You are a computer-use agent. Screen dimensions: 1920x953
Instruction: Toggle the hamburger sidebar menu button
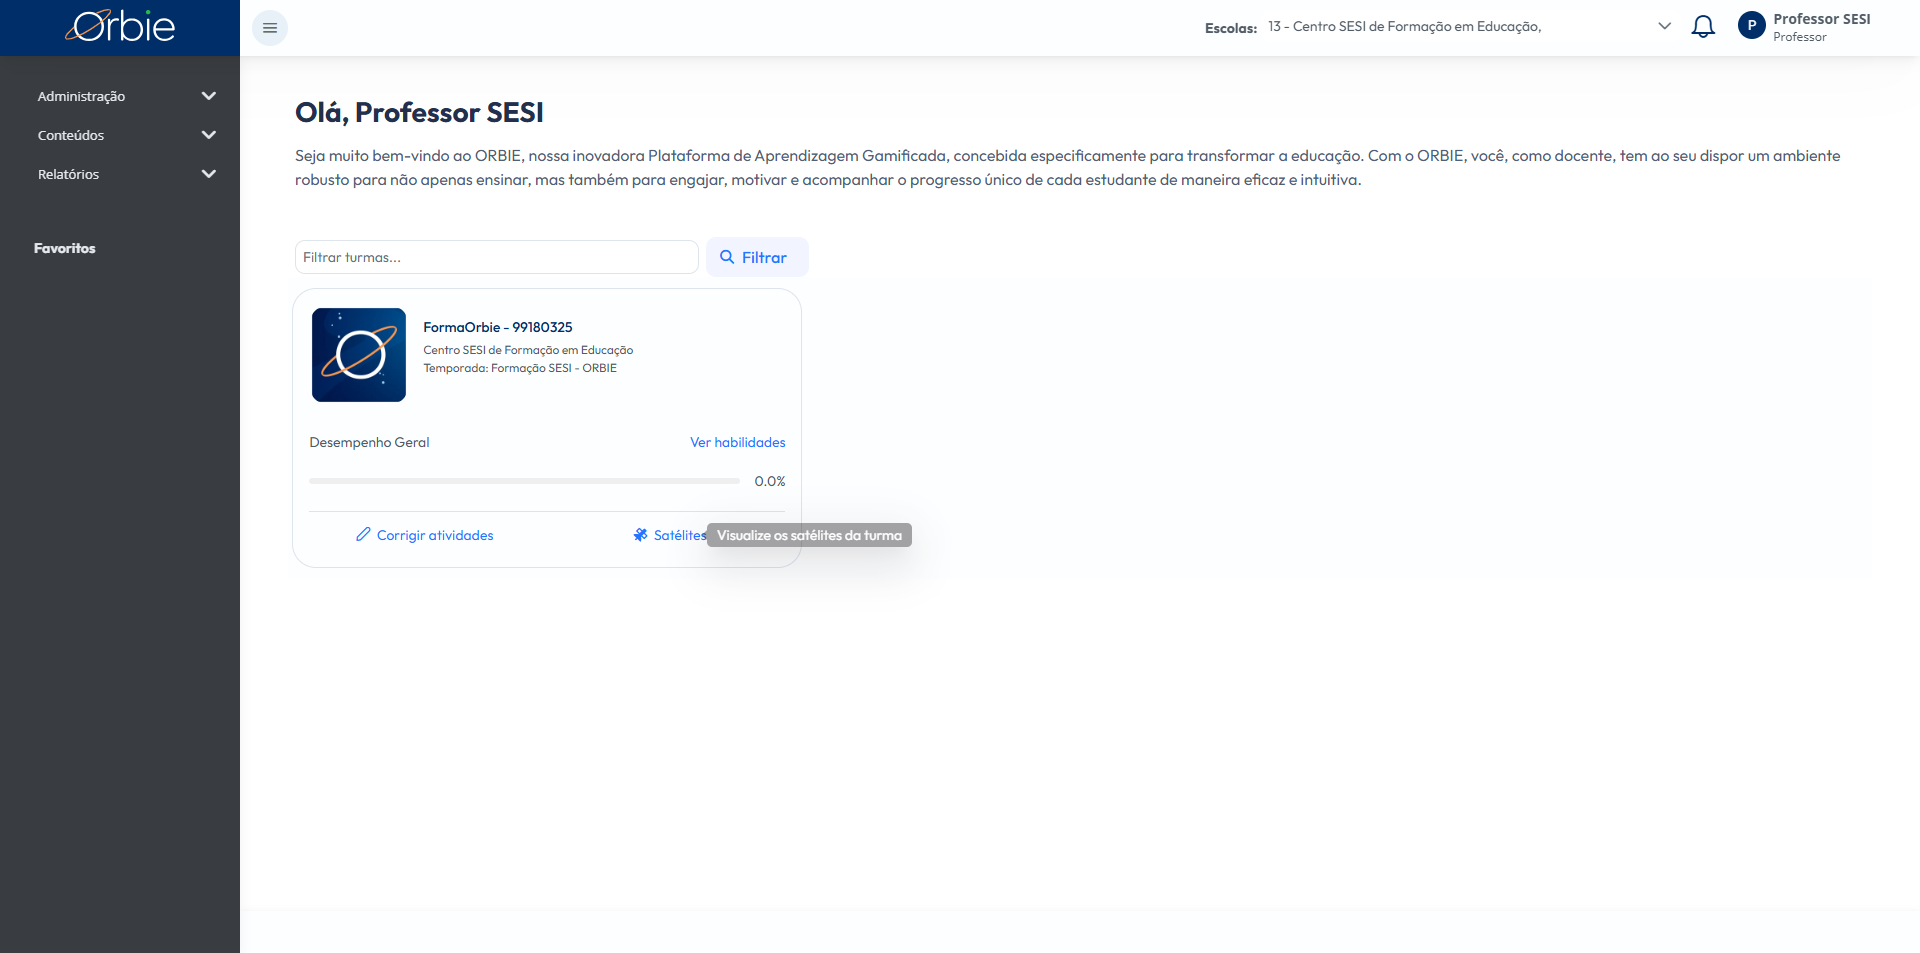270,28
